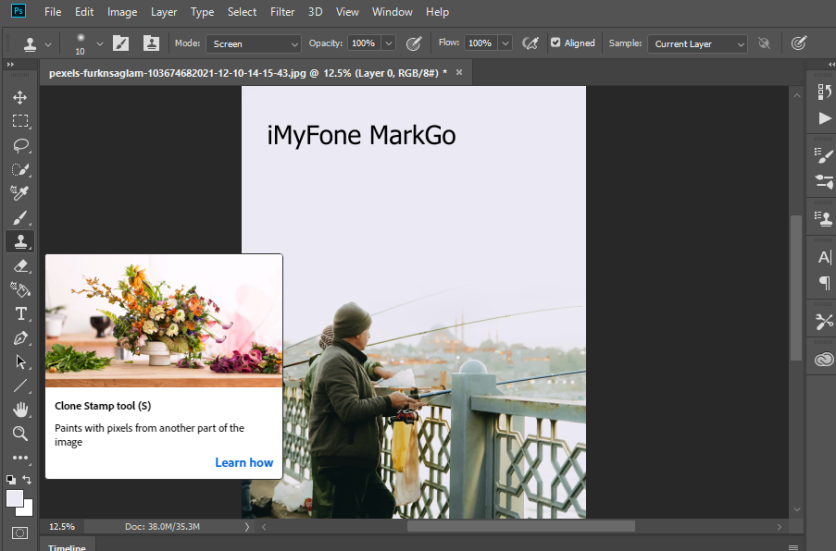Select the Pen tool
Screen dimensions: 836x551
(20, 338)
